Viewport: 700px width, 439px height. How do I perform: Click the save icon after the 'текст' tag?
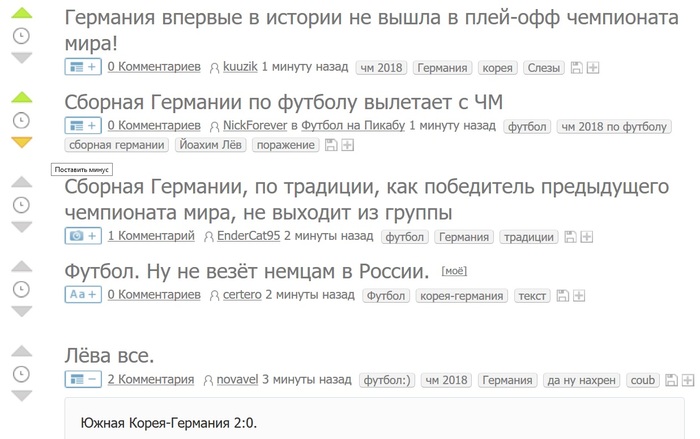point(562,296)
